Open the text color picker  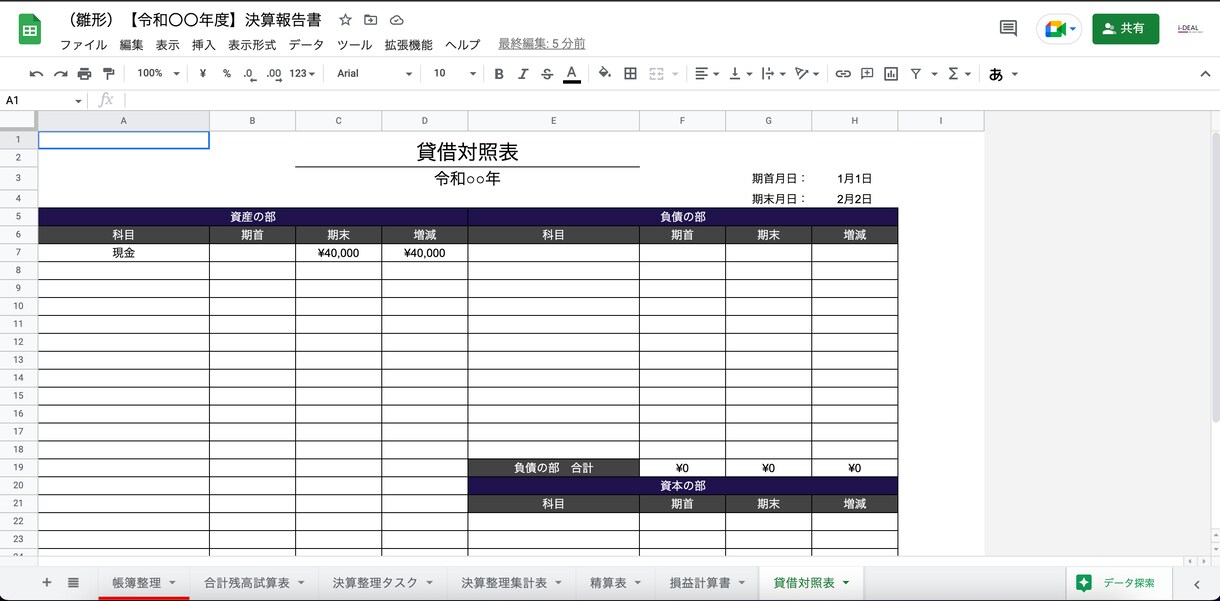pyautogui.click(x=572, y=74)
